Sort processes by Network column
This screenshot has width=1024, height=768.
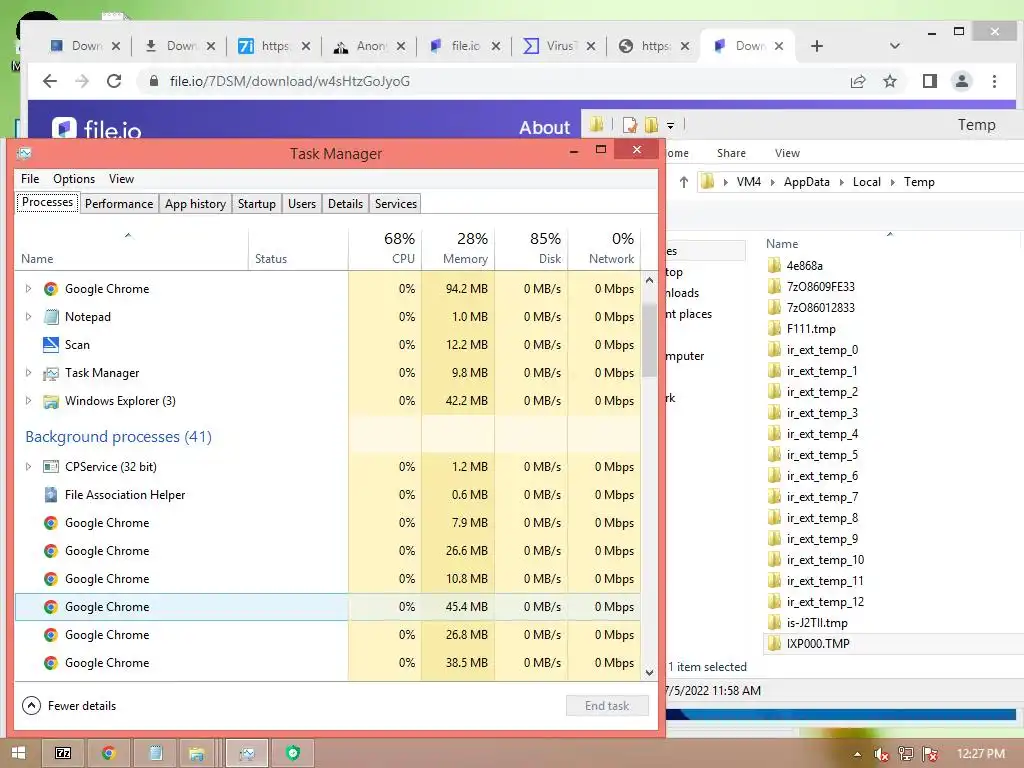coord(604,248)
